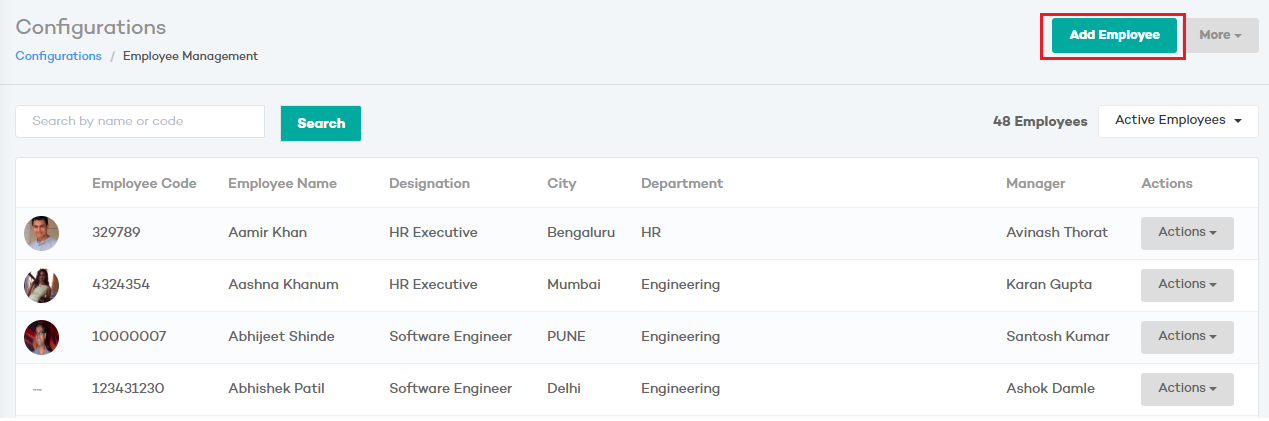Click the Mumbai city cell
Screen dimensions: 1269x421
574,284
